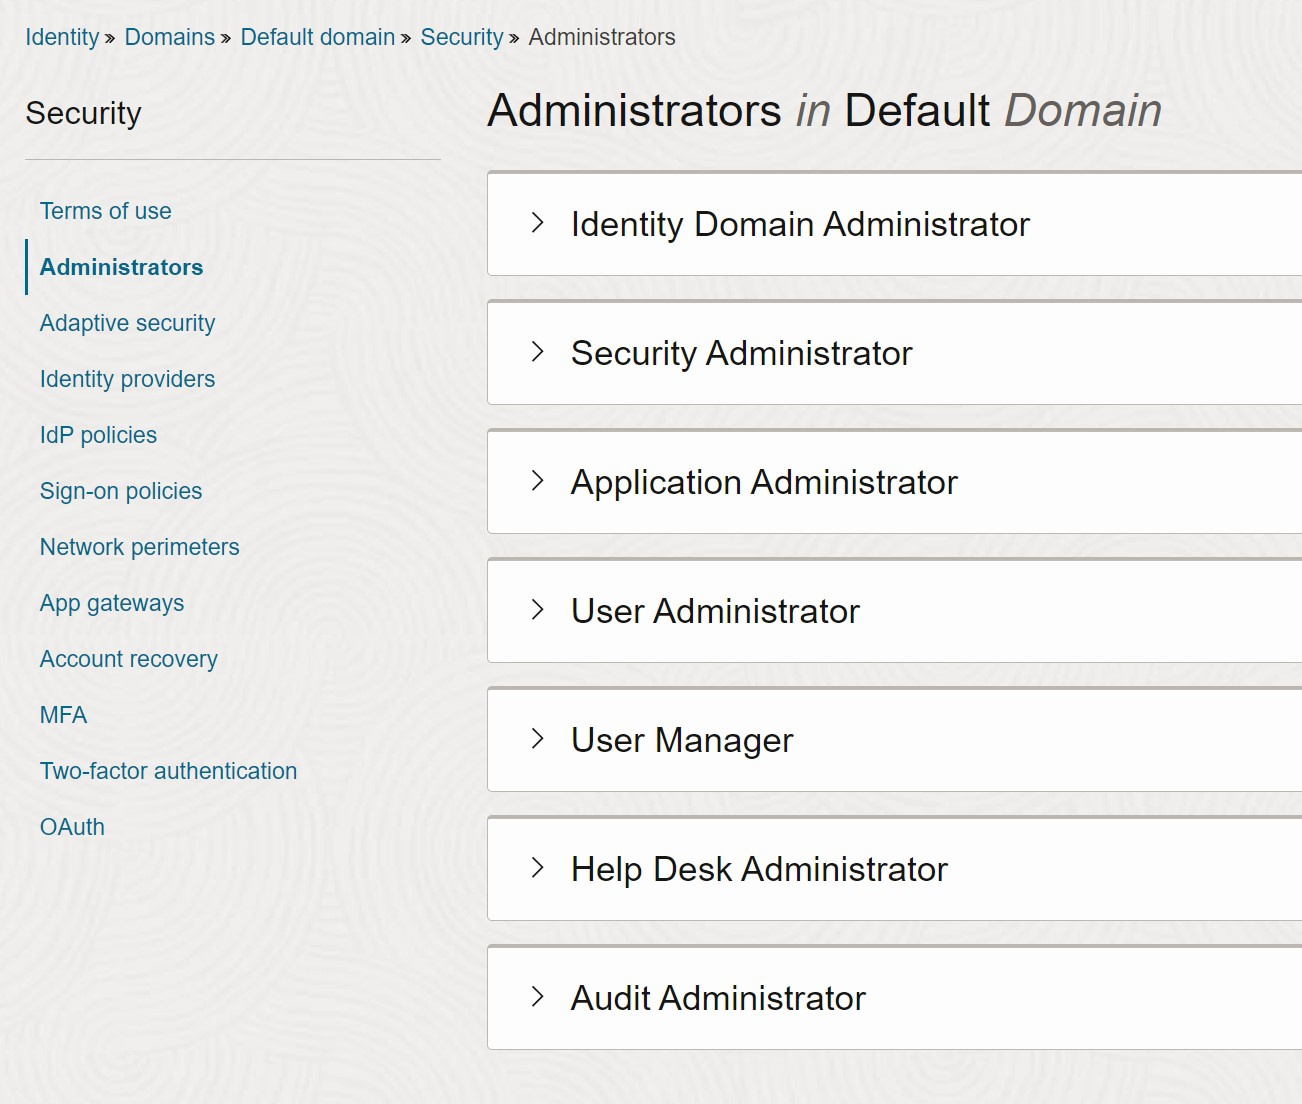Viewport: 1302px width, 1104px height.
Task: Expand the Help Desk Administrator section
Action: click(538, 868)
